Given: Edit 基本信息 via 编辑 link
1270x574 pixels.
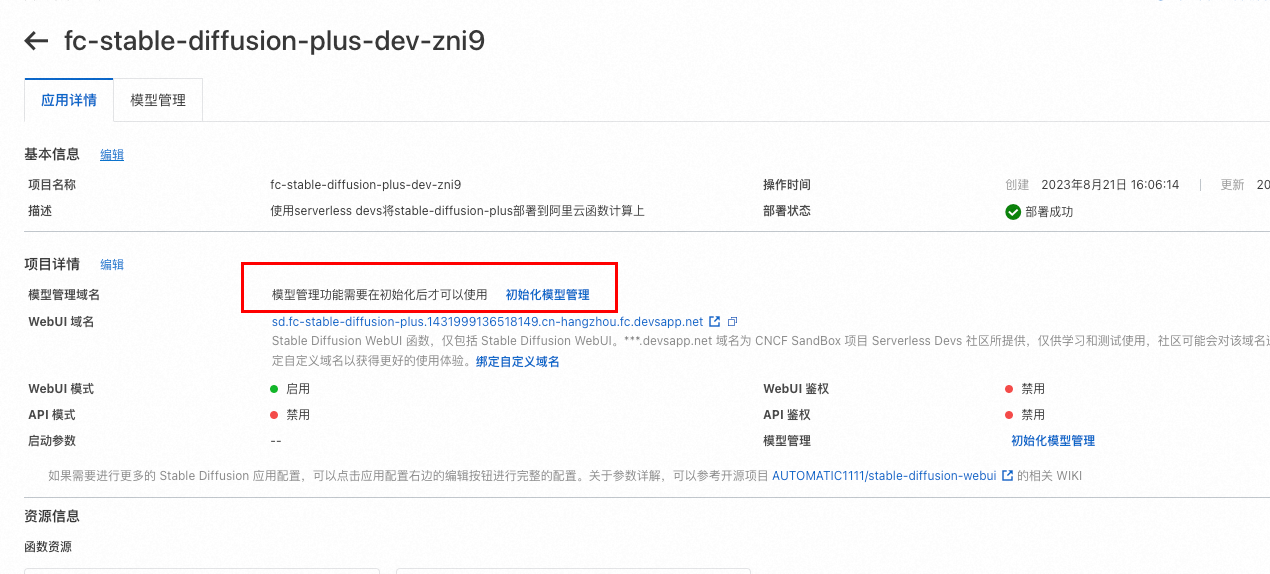Looking at the screenshot, I should (112, 155).
